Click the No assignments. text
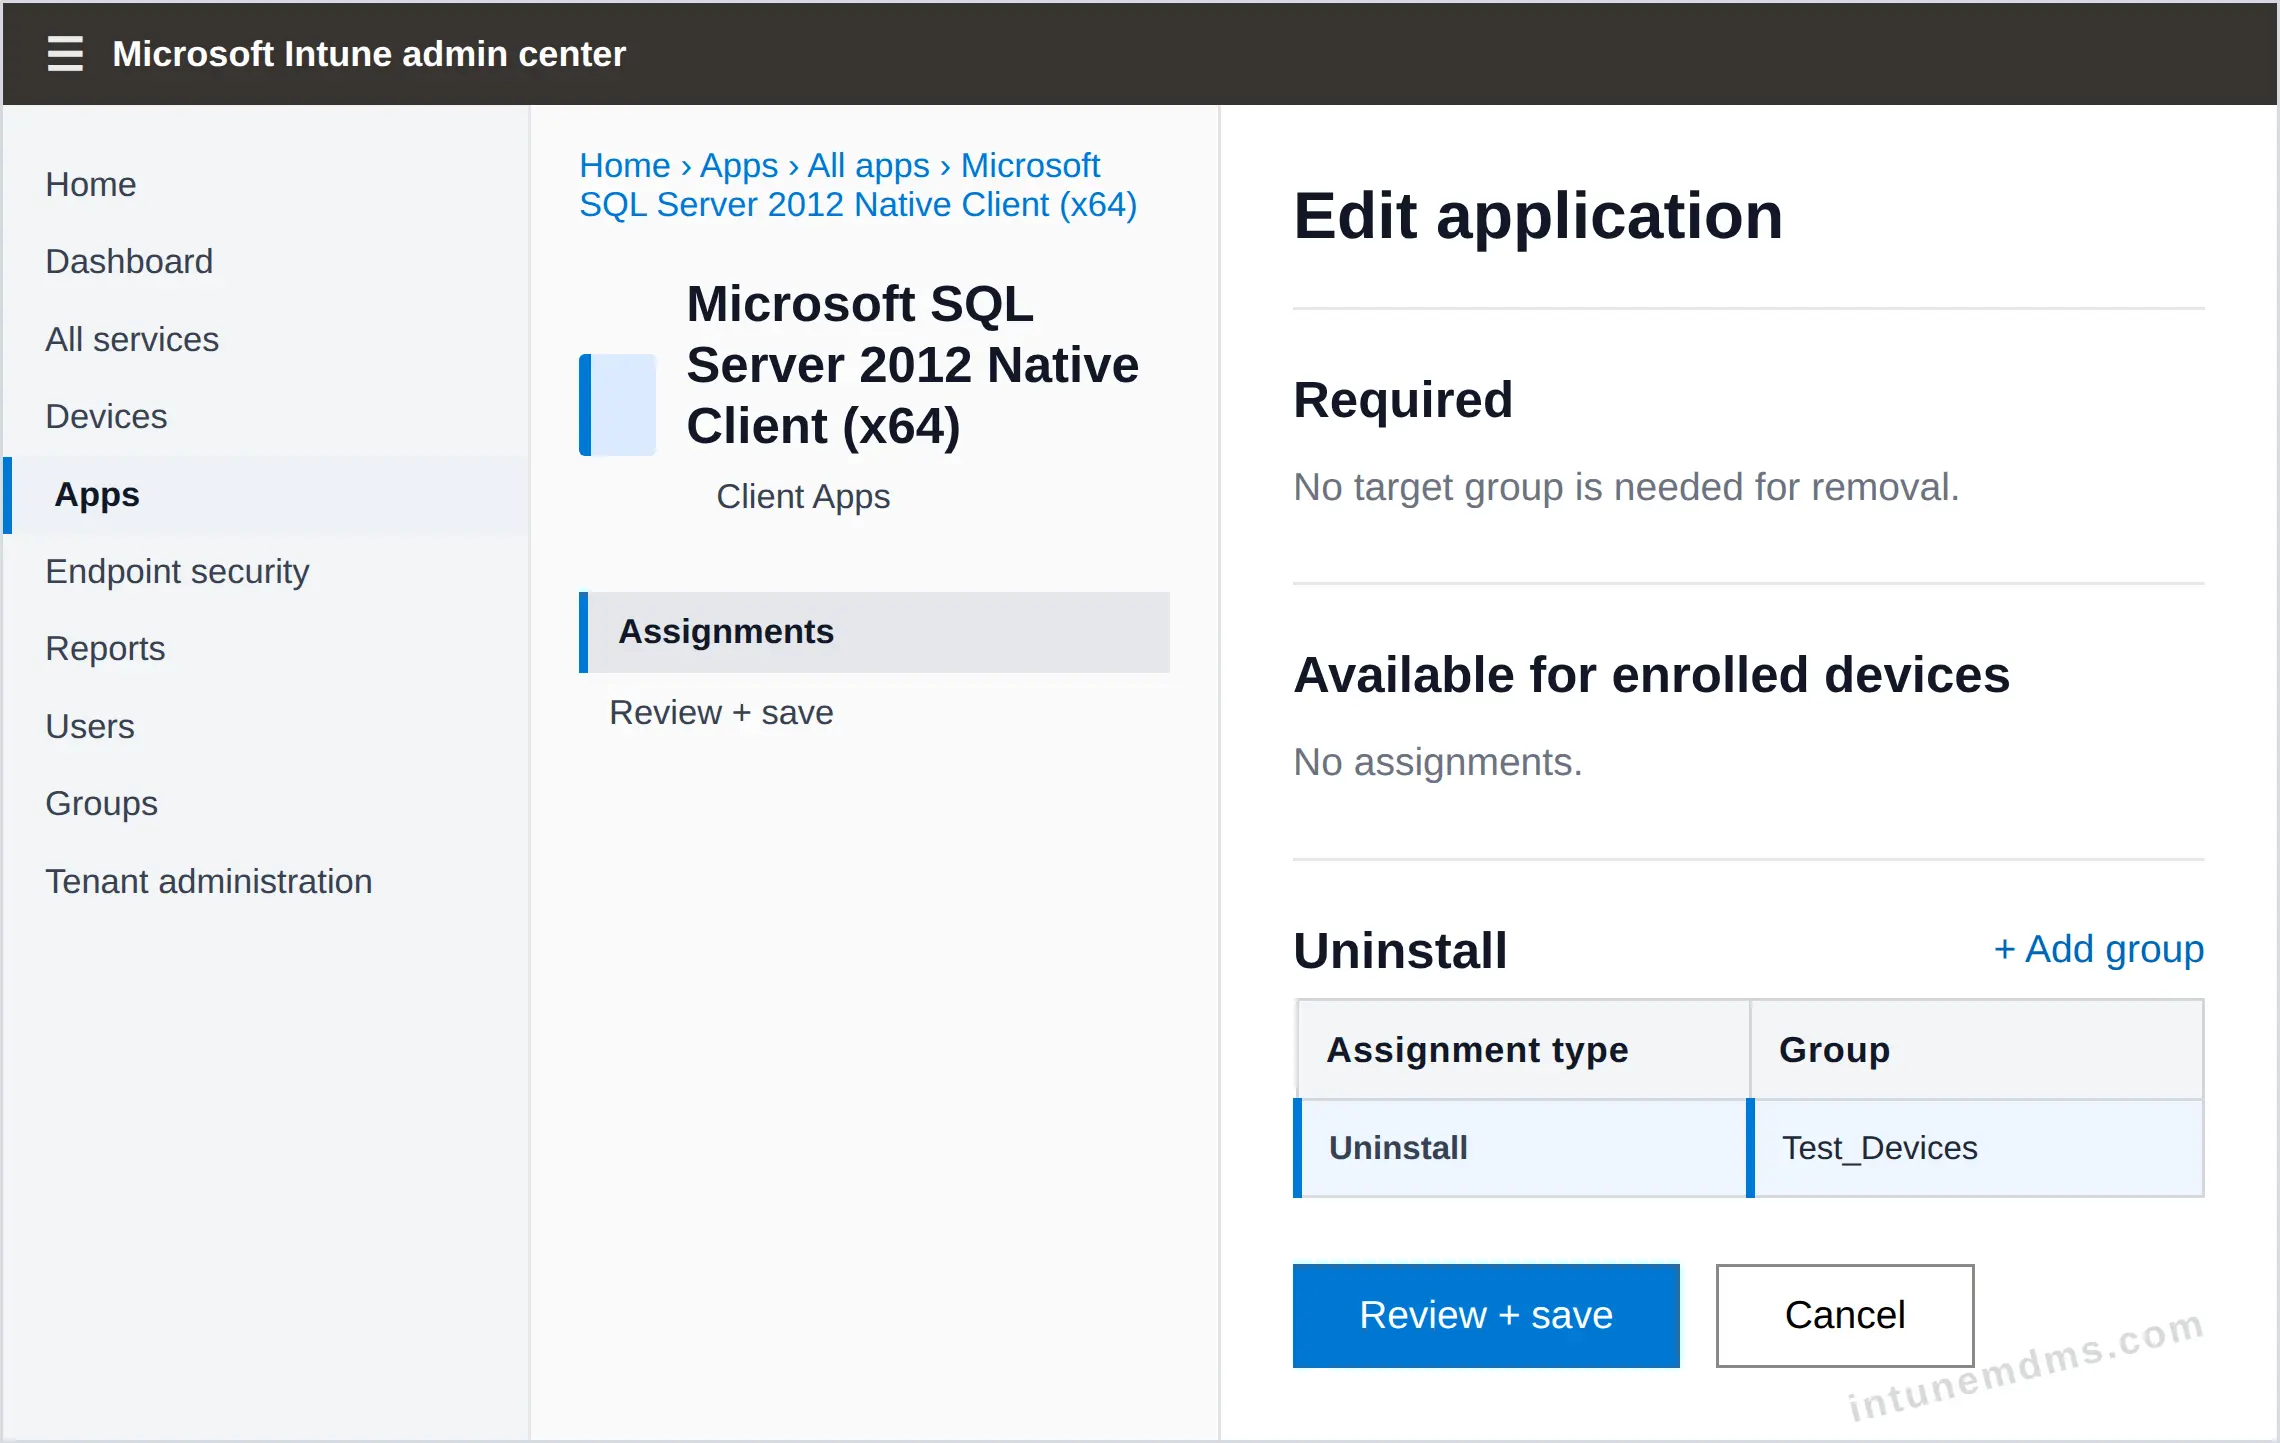The image size is (2280, 1443). [x=1438, y=762]
